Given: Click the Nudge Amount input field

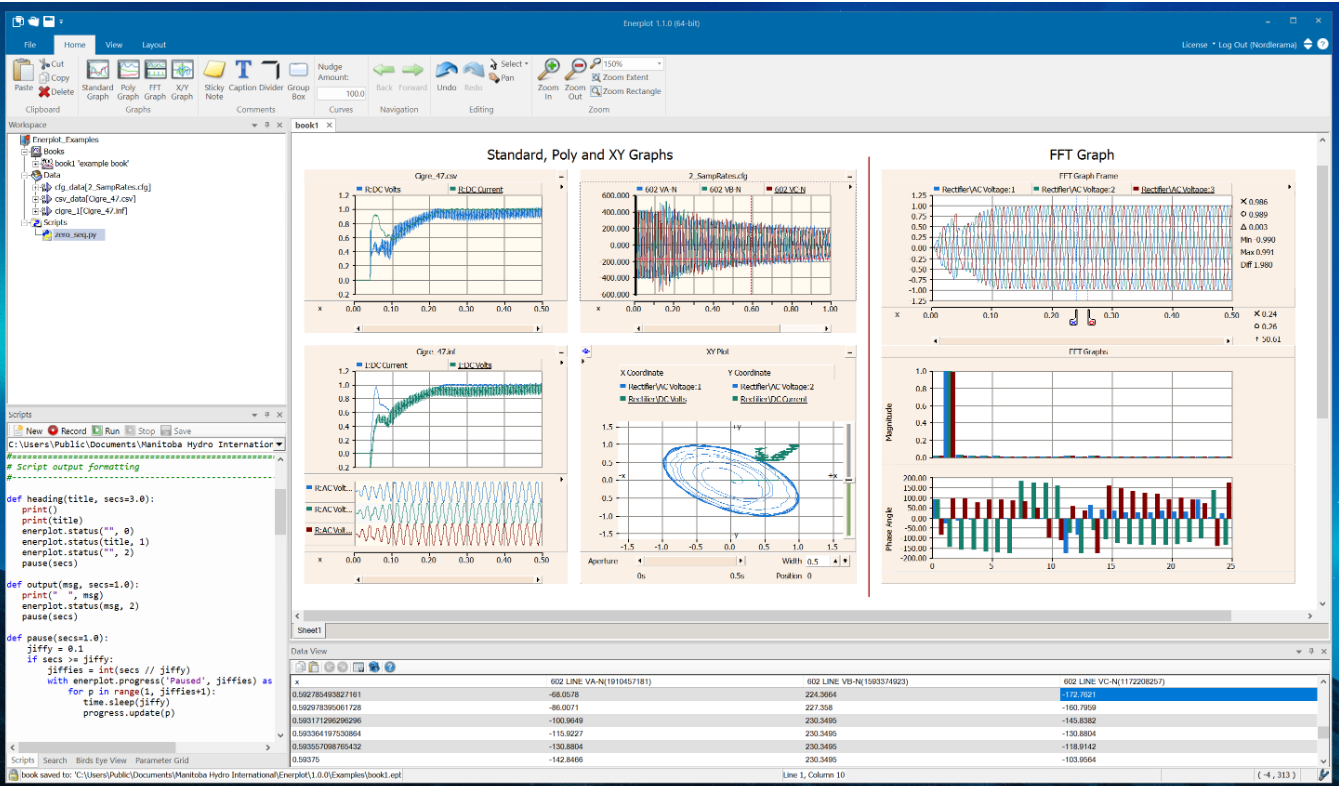Looking at the screenshot, I should click(342, 93).
